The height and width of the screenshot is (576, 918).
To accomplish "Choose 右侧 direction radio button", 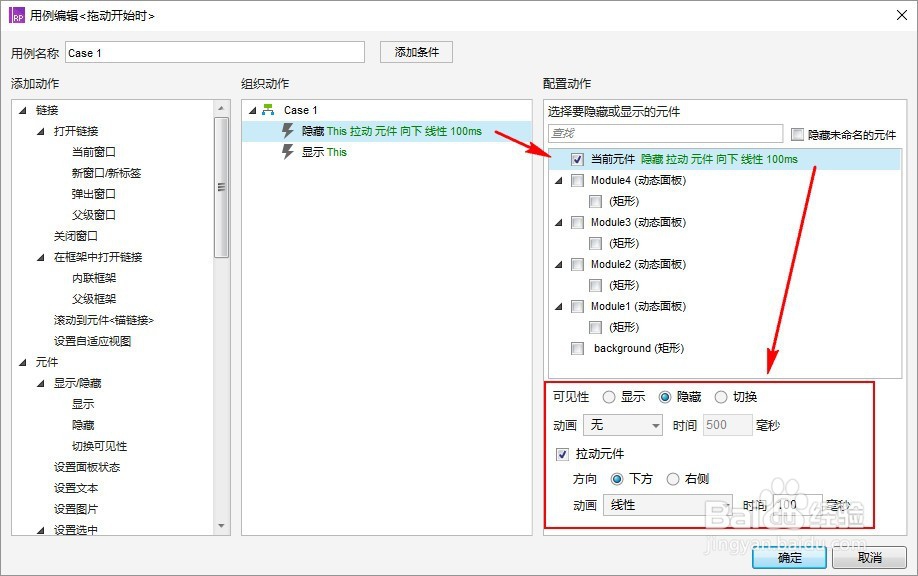I will coord(673,479).
